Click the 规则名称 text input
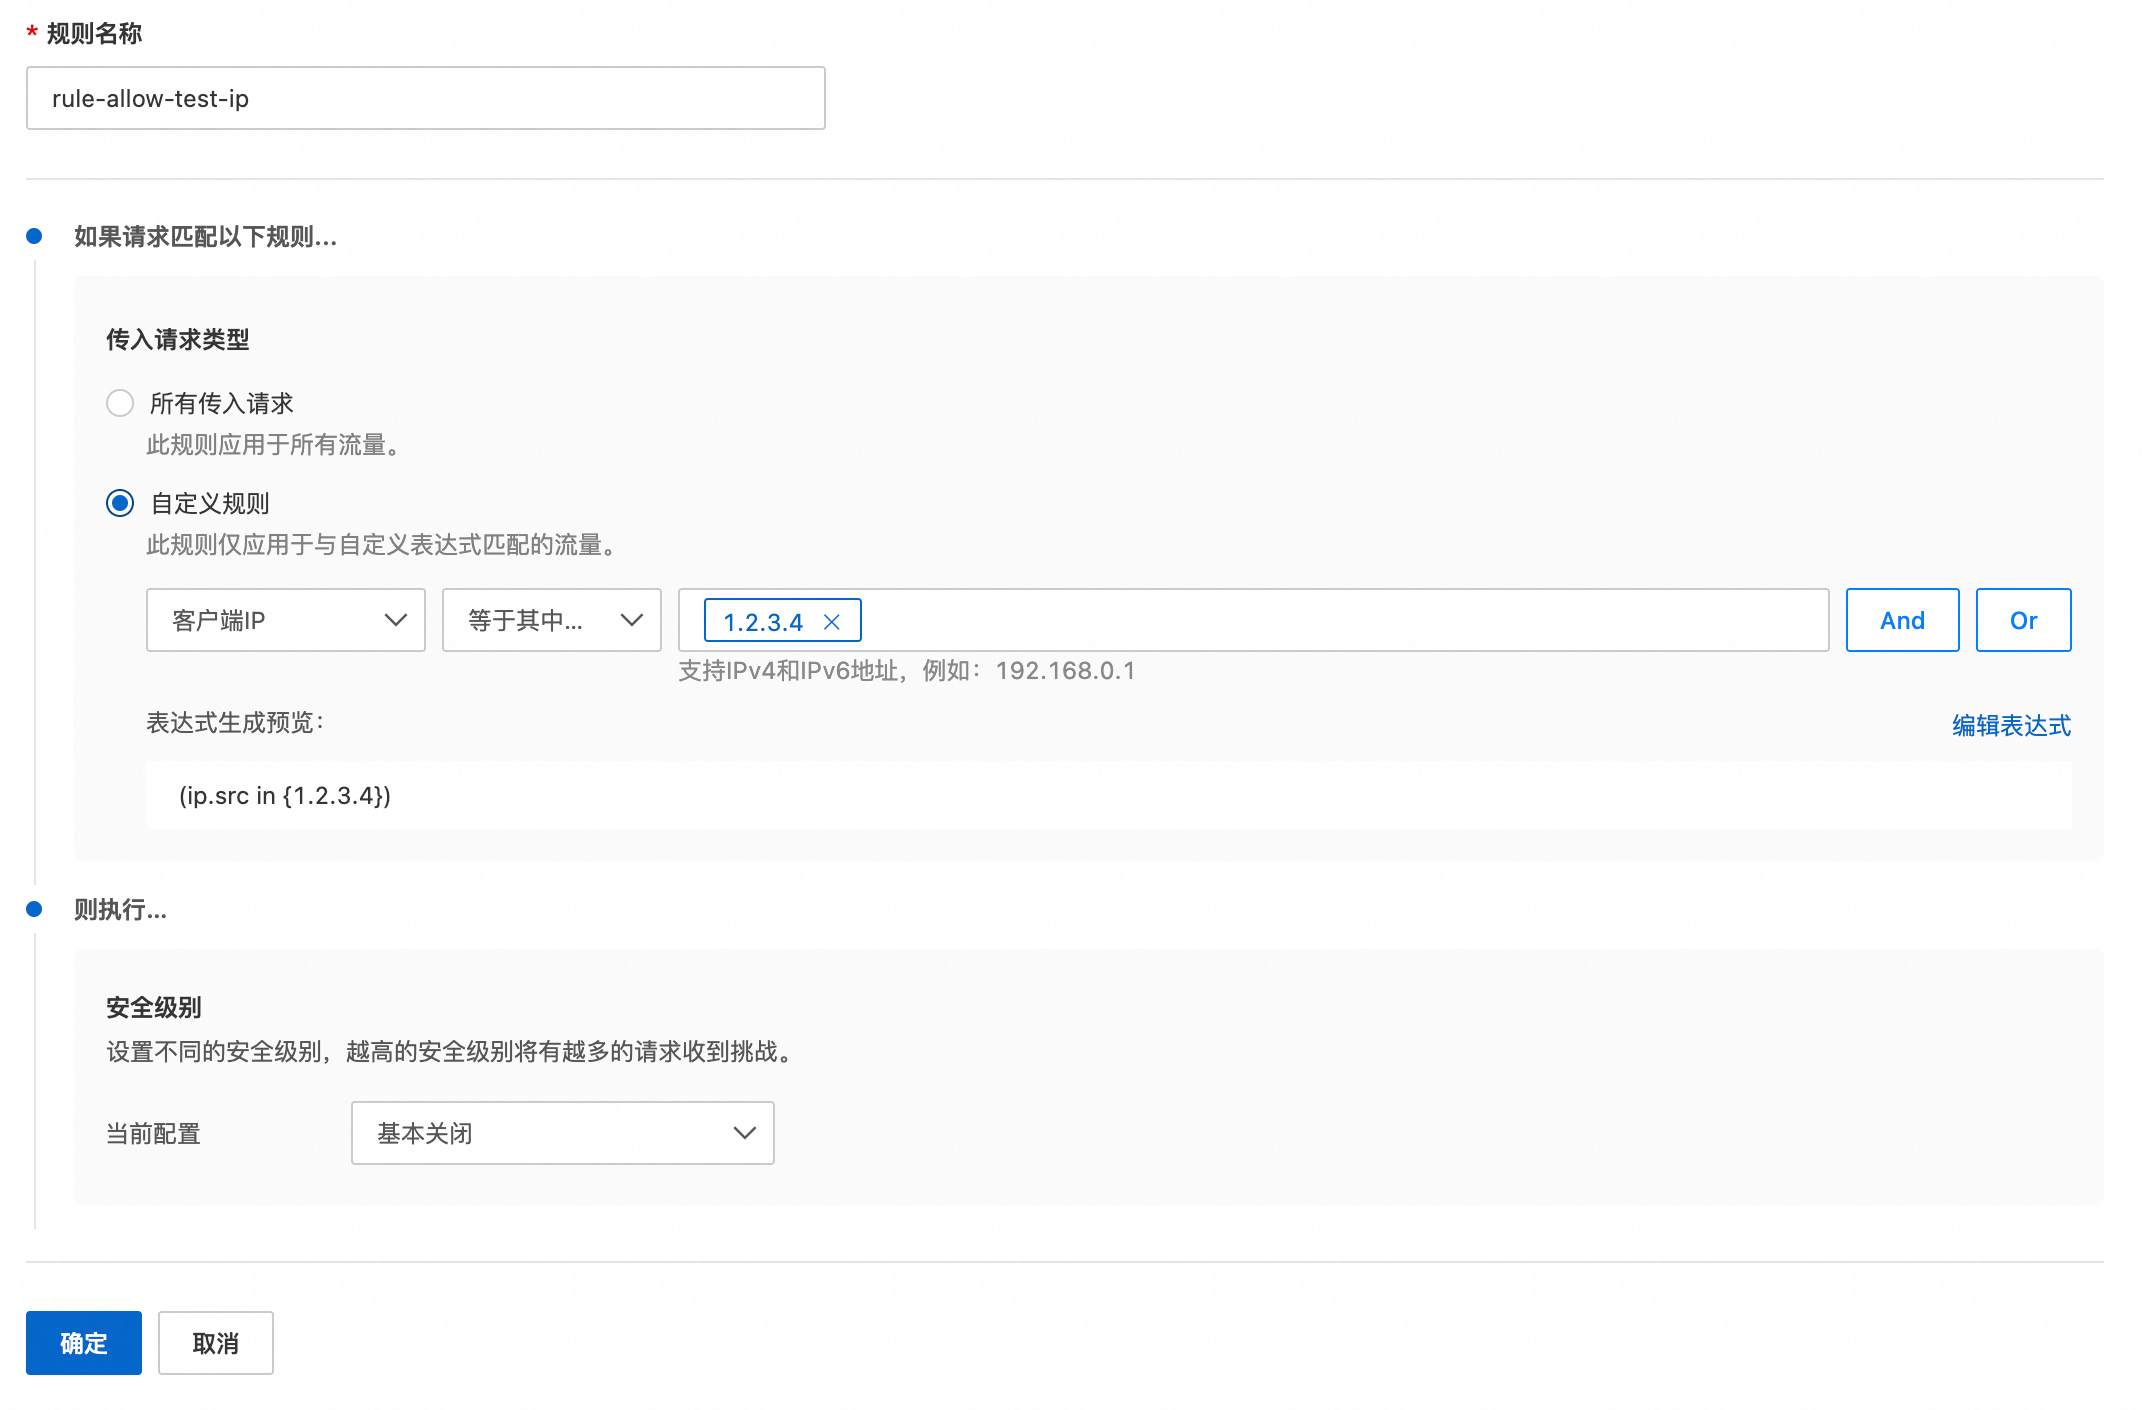Screen dimensions: 2144x1410 pyautogui.click(x=425, y=98)
